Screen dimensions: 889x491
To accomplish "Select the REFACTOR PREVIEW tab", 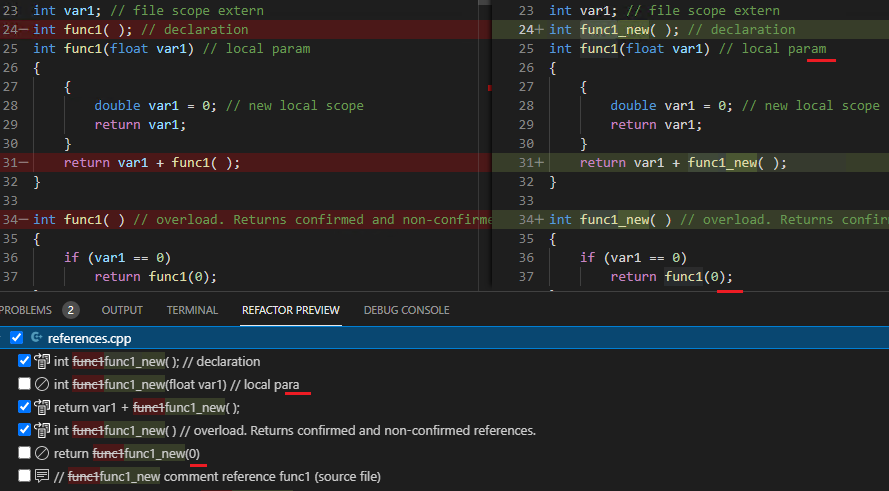I will (x=291, y=310).
